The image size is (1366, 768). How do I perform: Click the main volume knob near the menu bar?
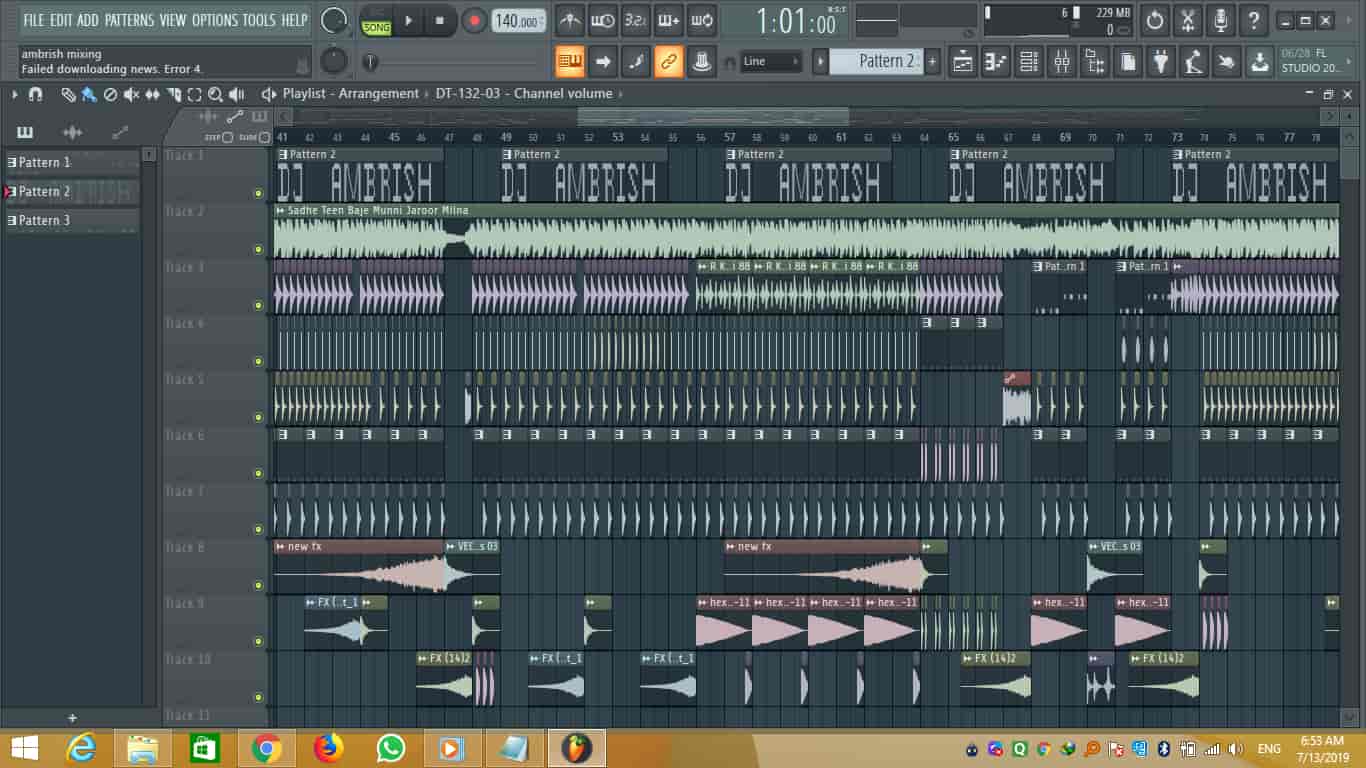pos(333,20)
